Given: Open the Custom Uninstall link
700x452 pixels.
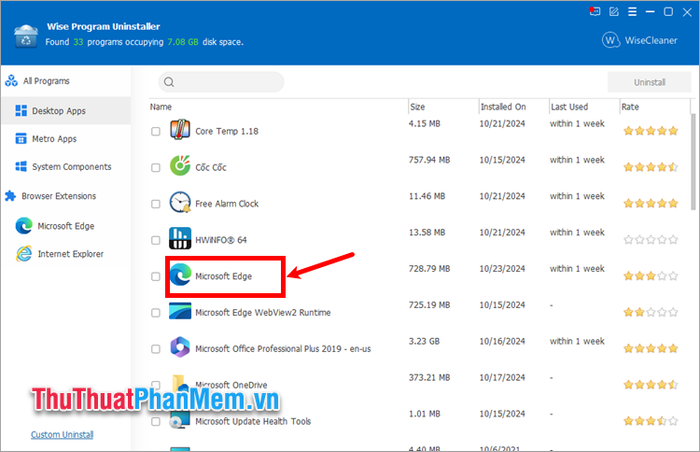Looking at the screenshot, I should (62, 435).
